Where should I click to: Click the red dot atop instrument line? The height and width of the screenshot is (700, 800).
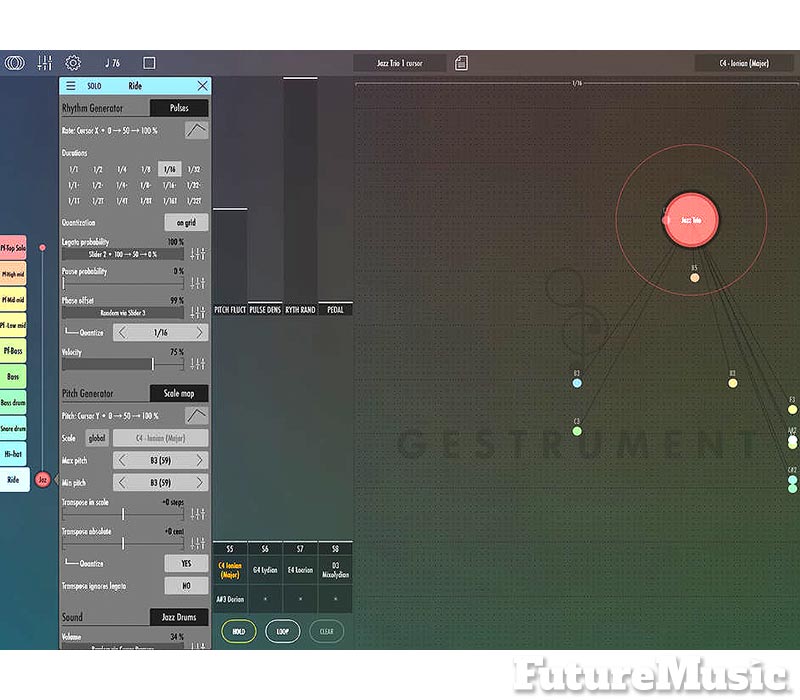(42, 247)
